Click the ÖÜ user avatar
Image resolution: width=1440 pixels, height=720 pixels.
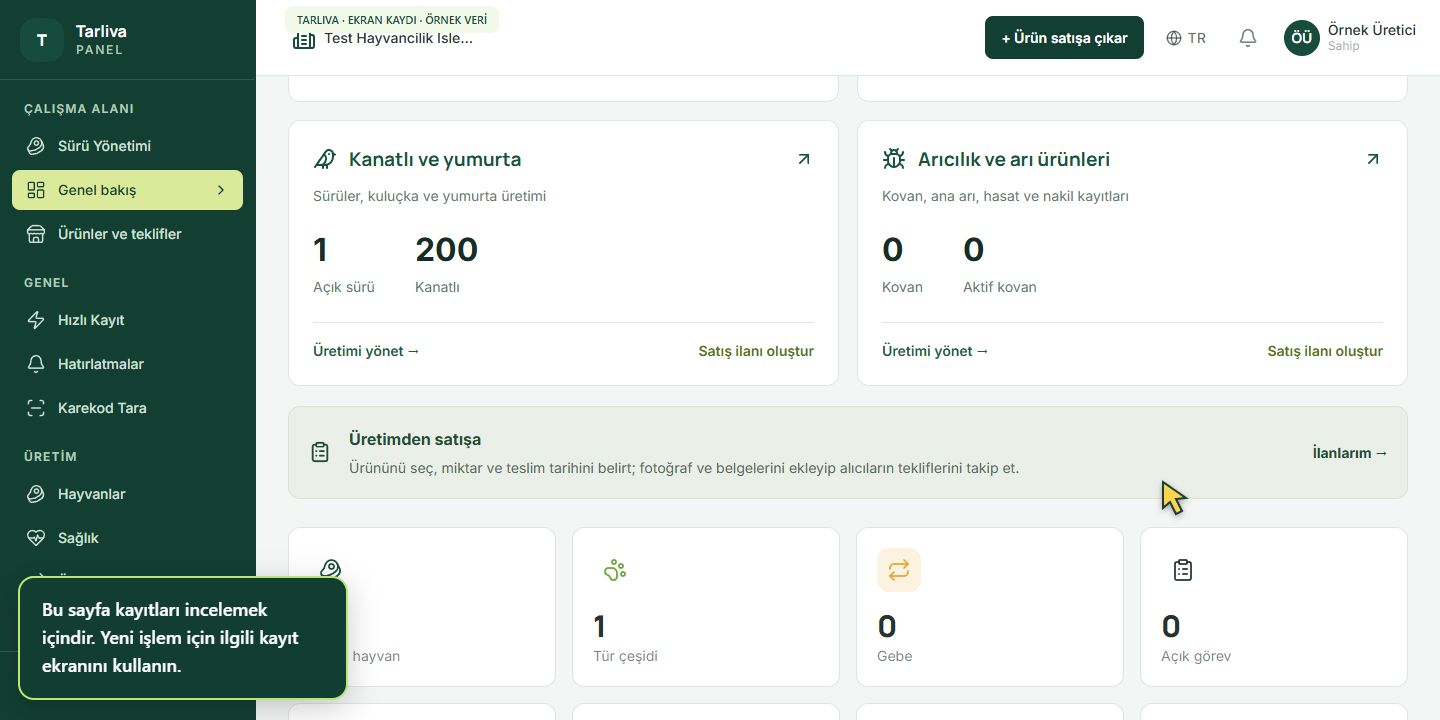click(1302, 38)
